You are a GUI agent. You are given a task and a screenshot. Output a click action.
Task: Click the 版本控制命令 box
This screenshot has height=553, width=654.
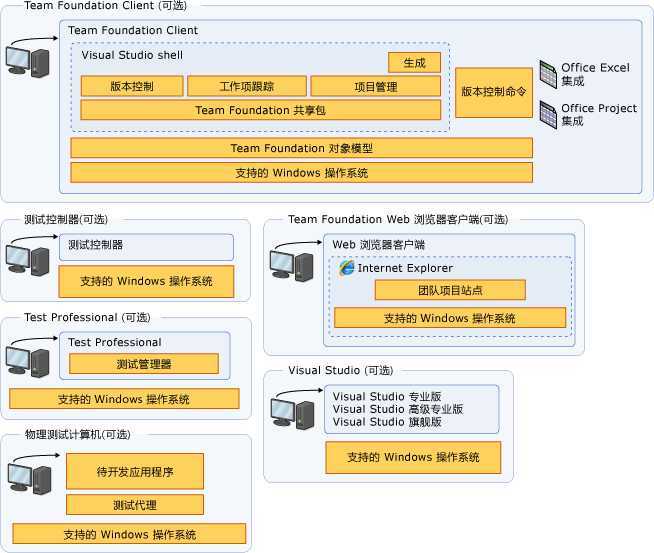pyautogui.click(x=494, y=92)
